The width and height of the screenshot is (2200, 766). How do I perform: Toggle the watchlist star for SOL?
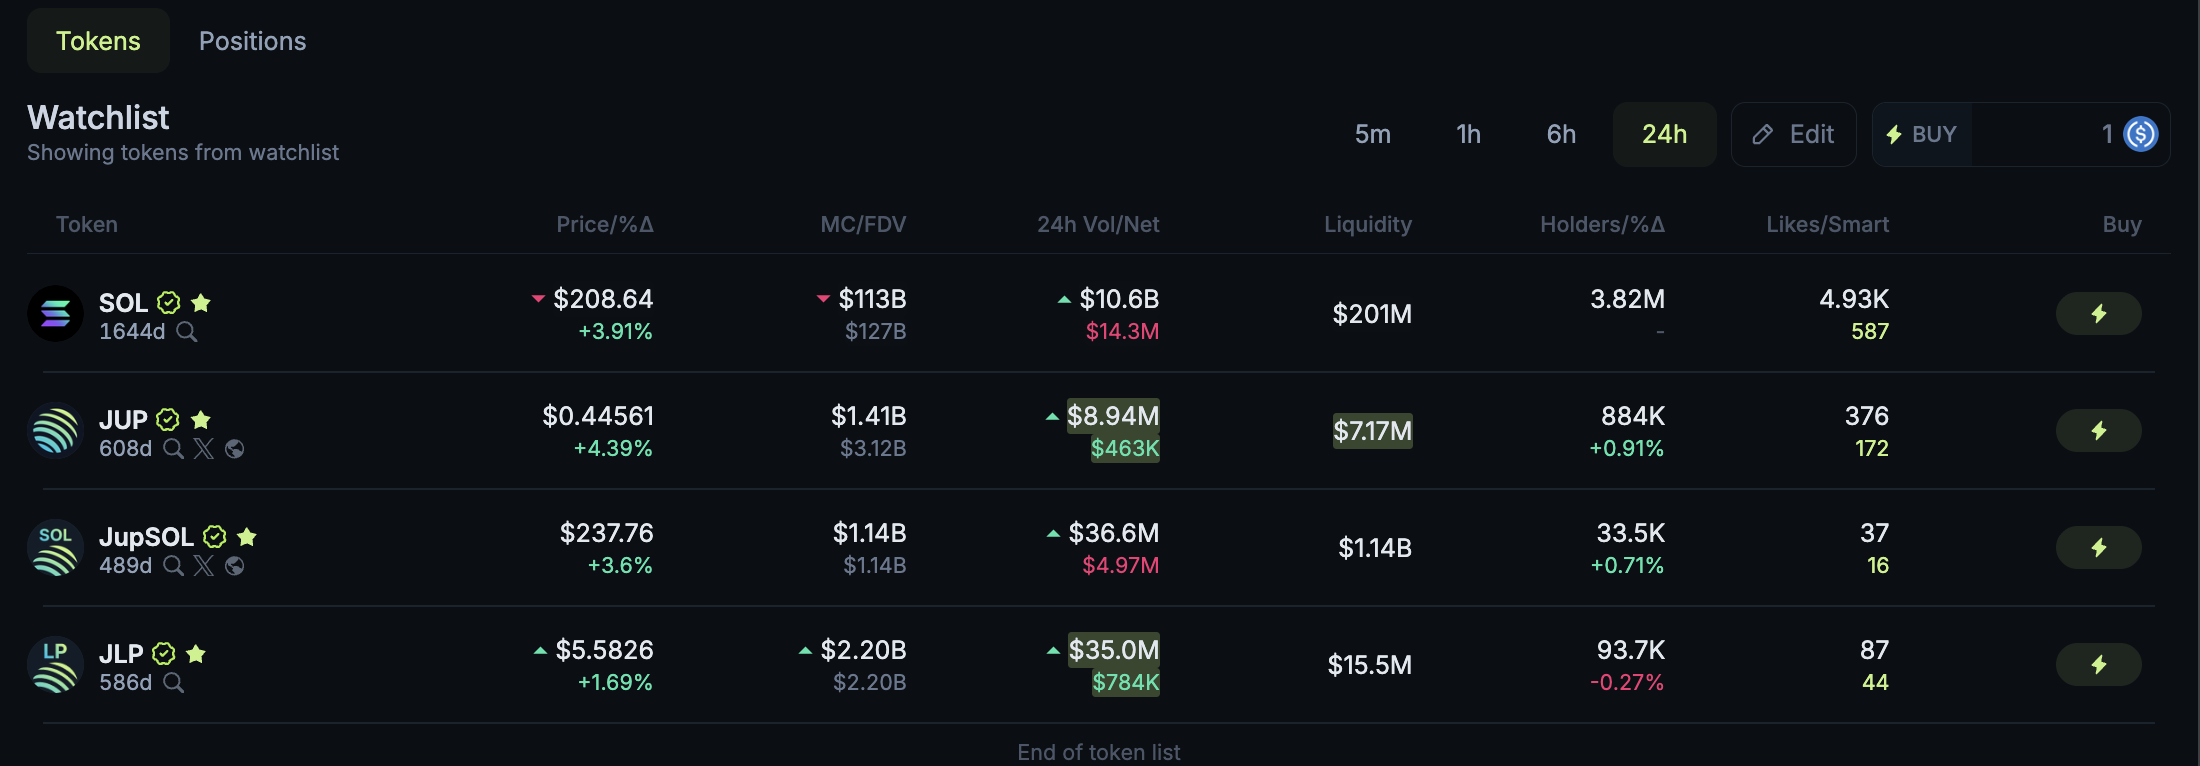coord(201,302)
